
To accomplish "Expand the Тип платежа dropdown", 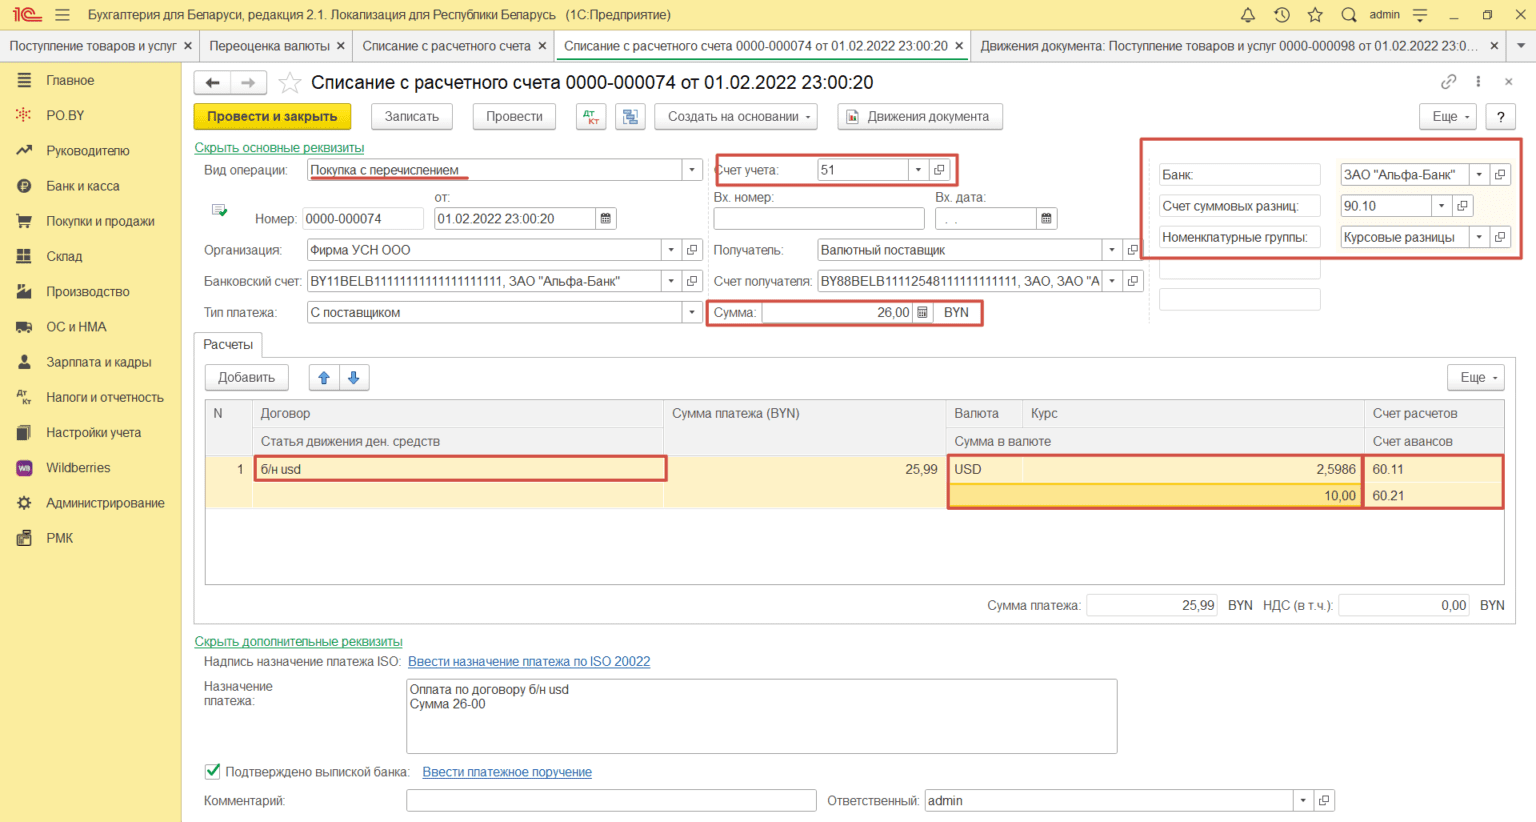I will tap(692, 313).
